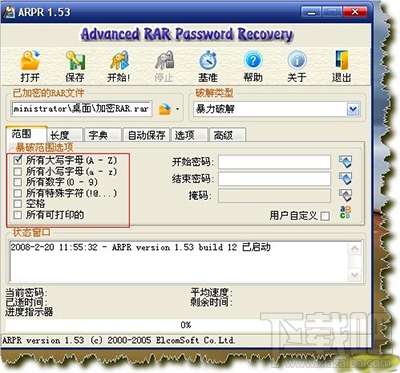This screenshot has height=373, width=400.
Task: Enable 所有特殊字符 (!@...) checkbox
Action: (18, 193)
